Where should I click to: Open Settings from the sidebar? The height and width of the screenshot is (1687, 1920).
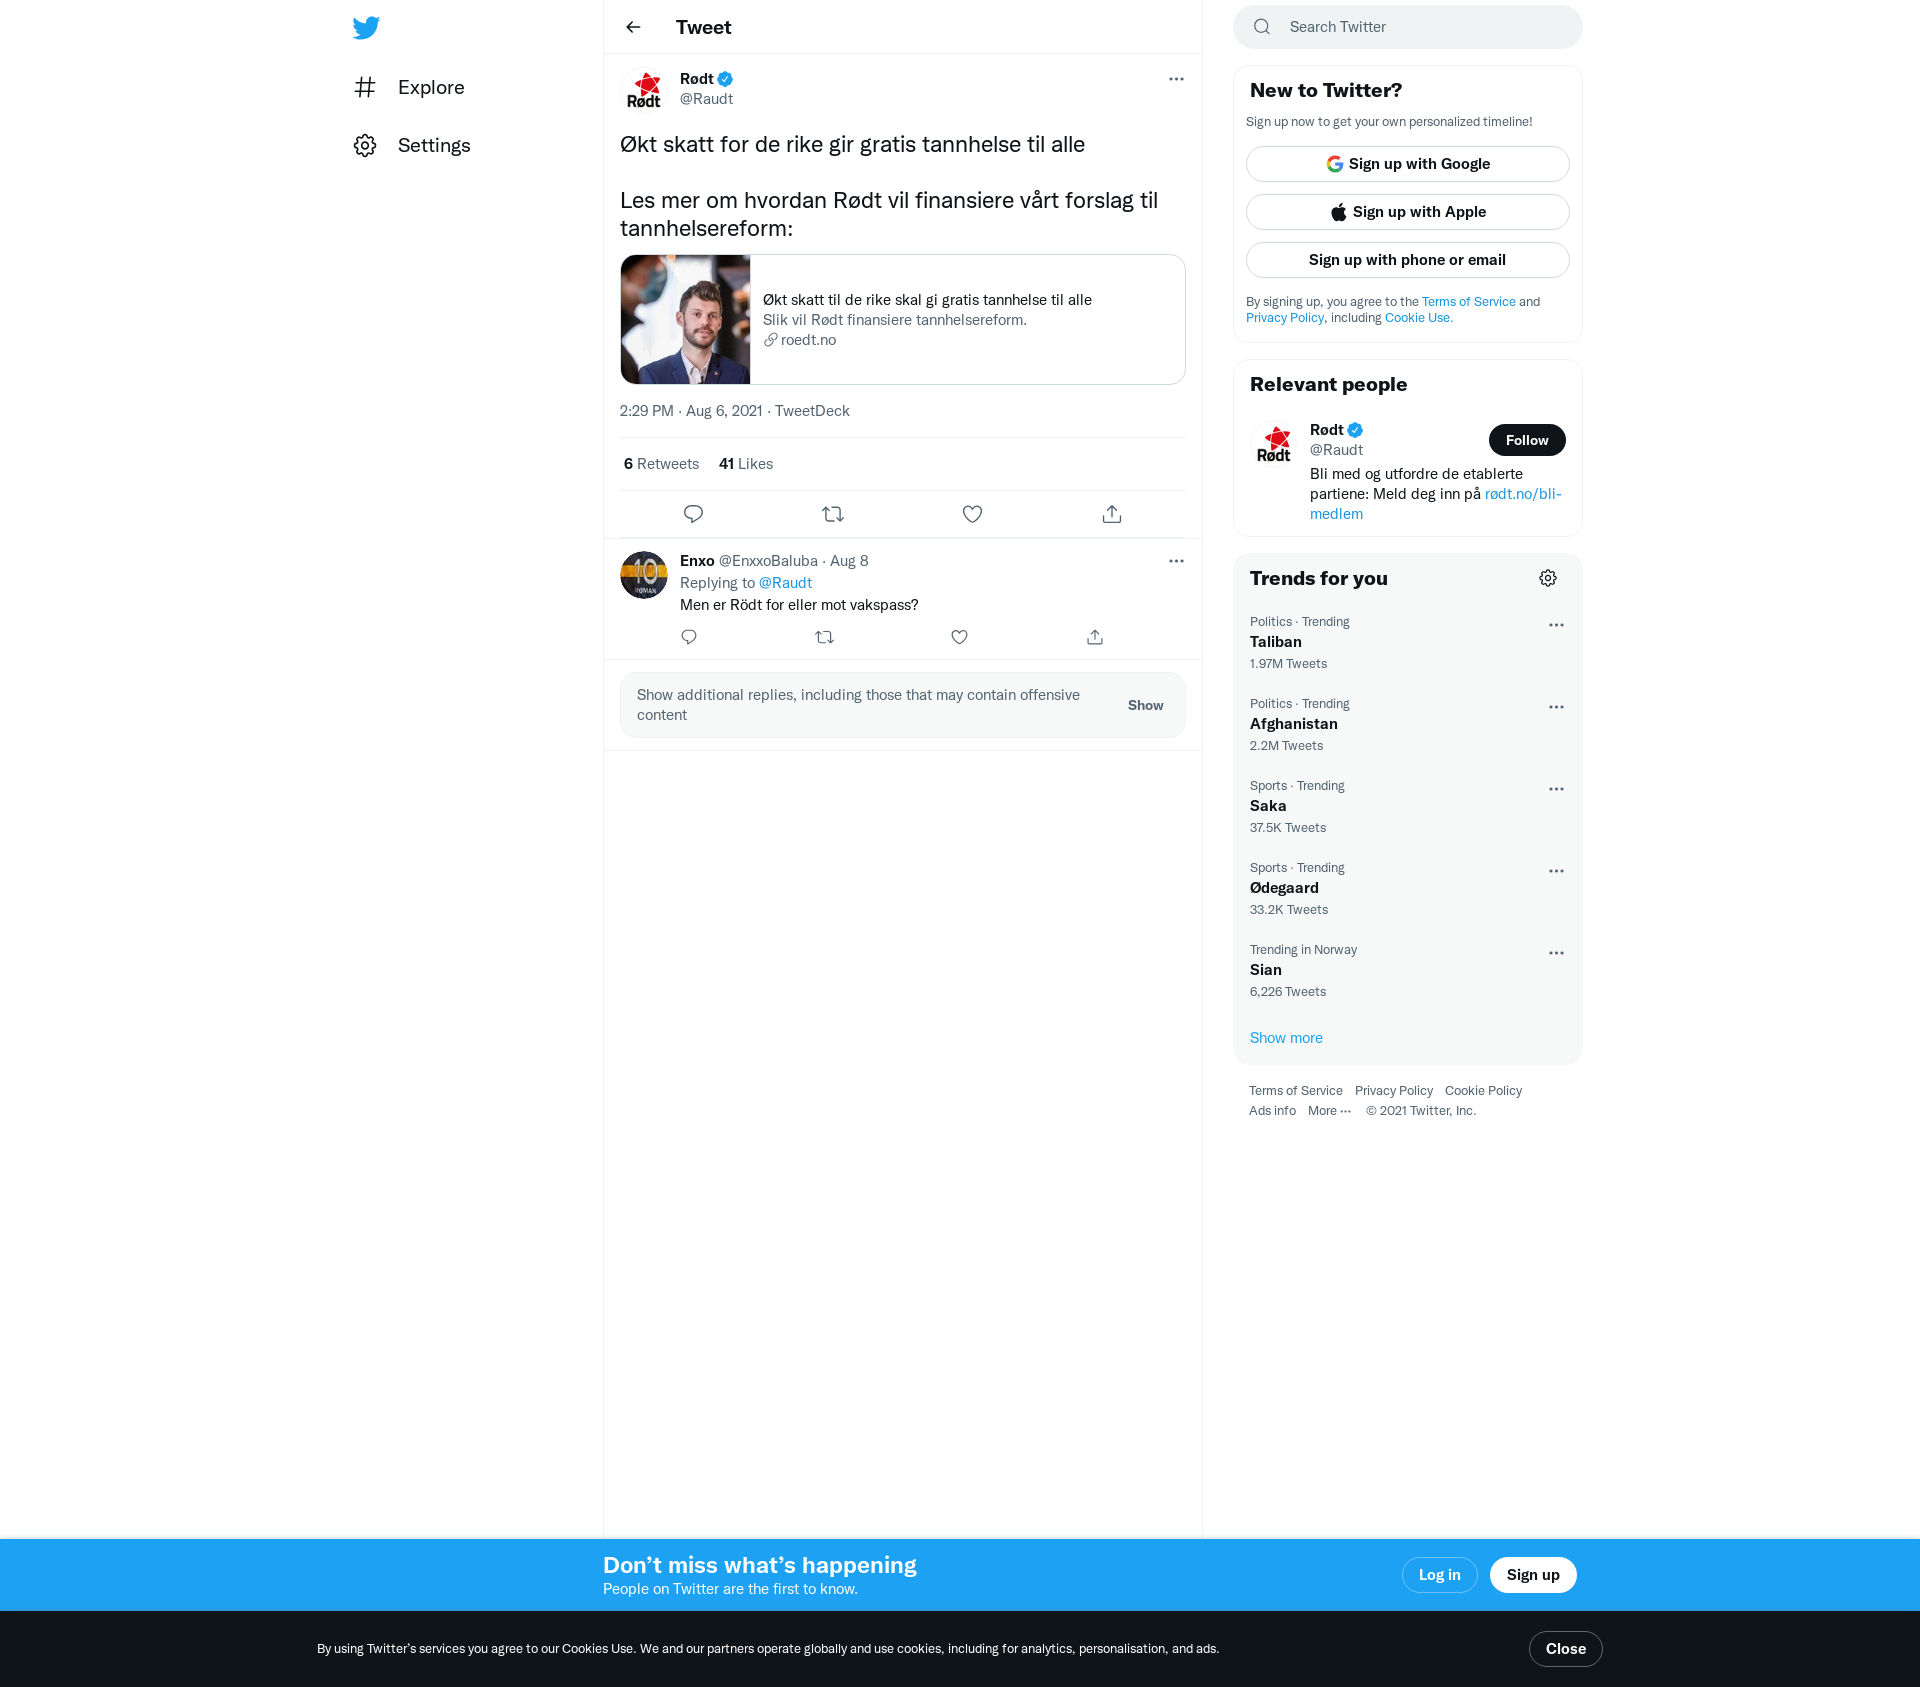click(x=412, y=145)
